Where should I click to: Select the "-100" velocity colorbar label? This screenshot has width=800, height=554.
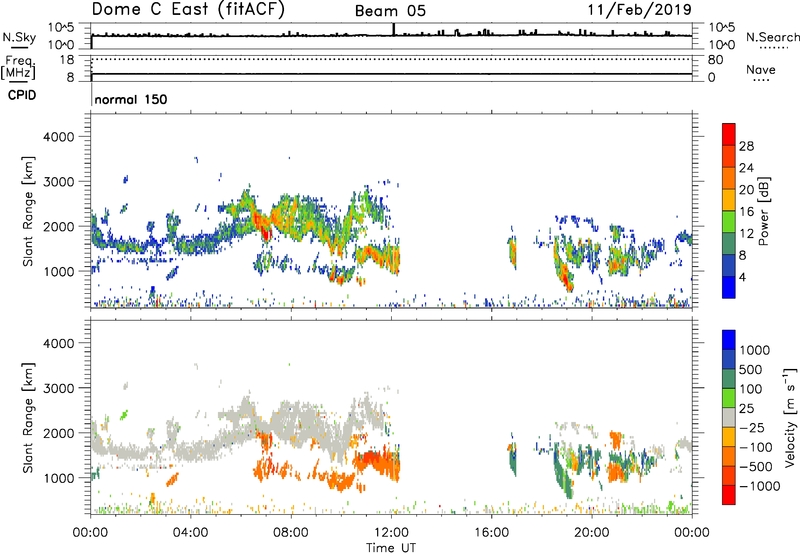(x=756, y=447)
